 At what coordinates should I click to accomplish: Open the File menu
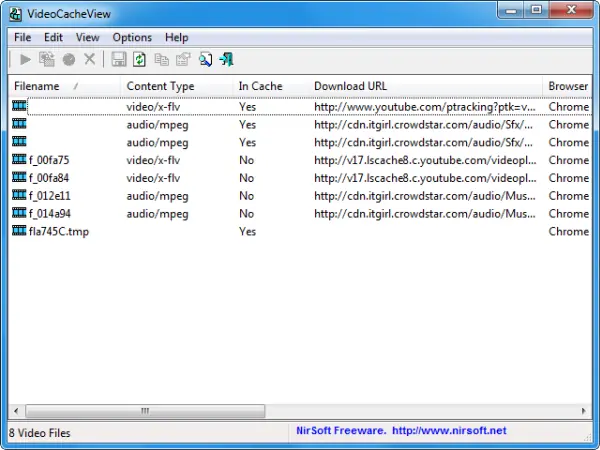[22, 37]
